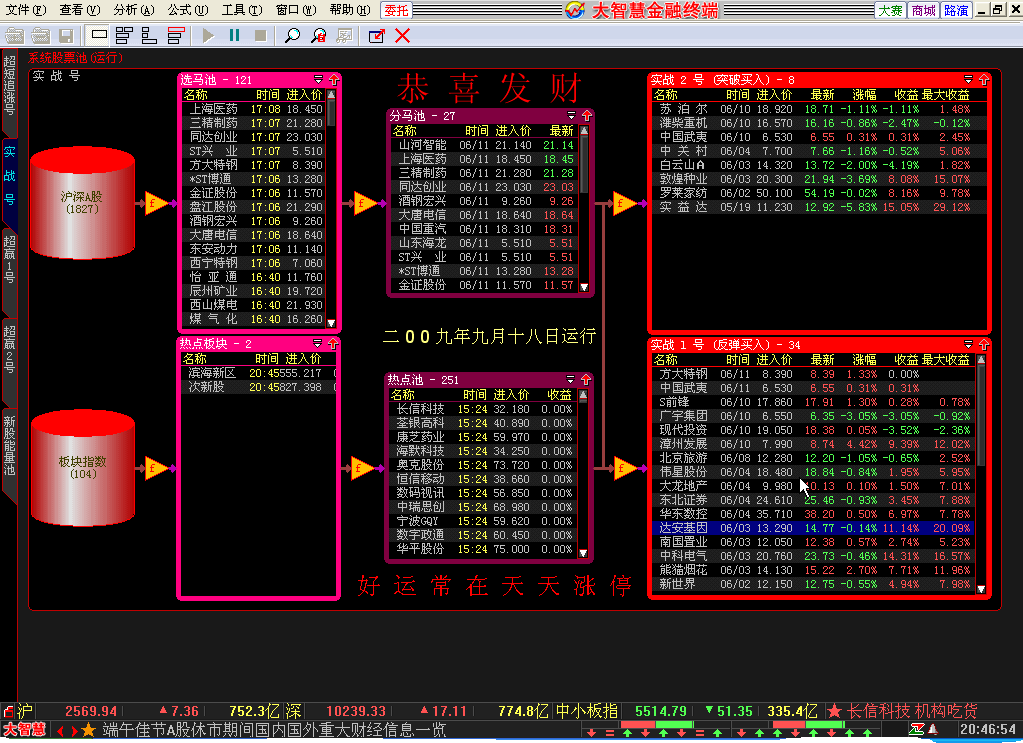Click the 大赛 button
The image size is (1023, 743).
[x=891, y=10]
